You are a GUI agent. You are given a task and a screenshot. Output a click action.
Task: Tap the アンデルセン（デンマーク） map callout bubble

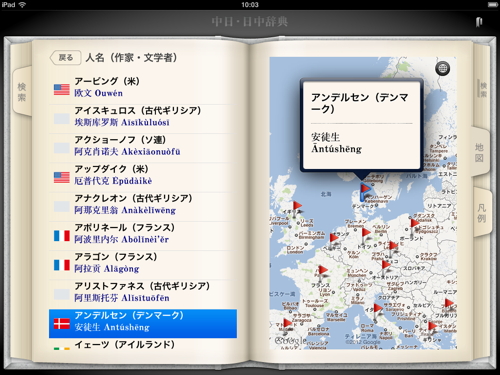tap(362, 126)
